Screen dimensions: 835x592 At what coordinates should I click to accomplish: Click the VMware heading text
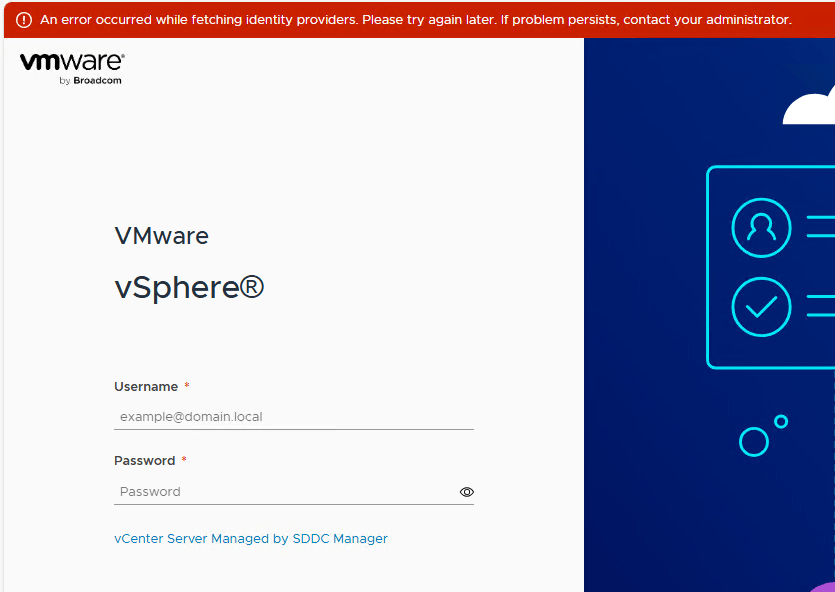click(161, 237)
